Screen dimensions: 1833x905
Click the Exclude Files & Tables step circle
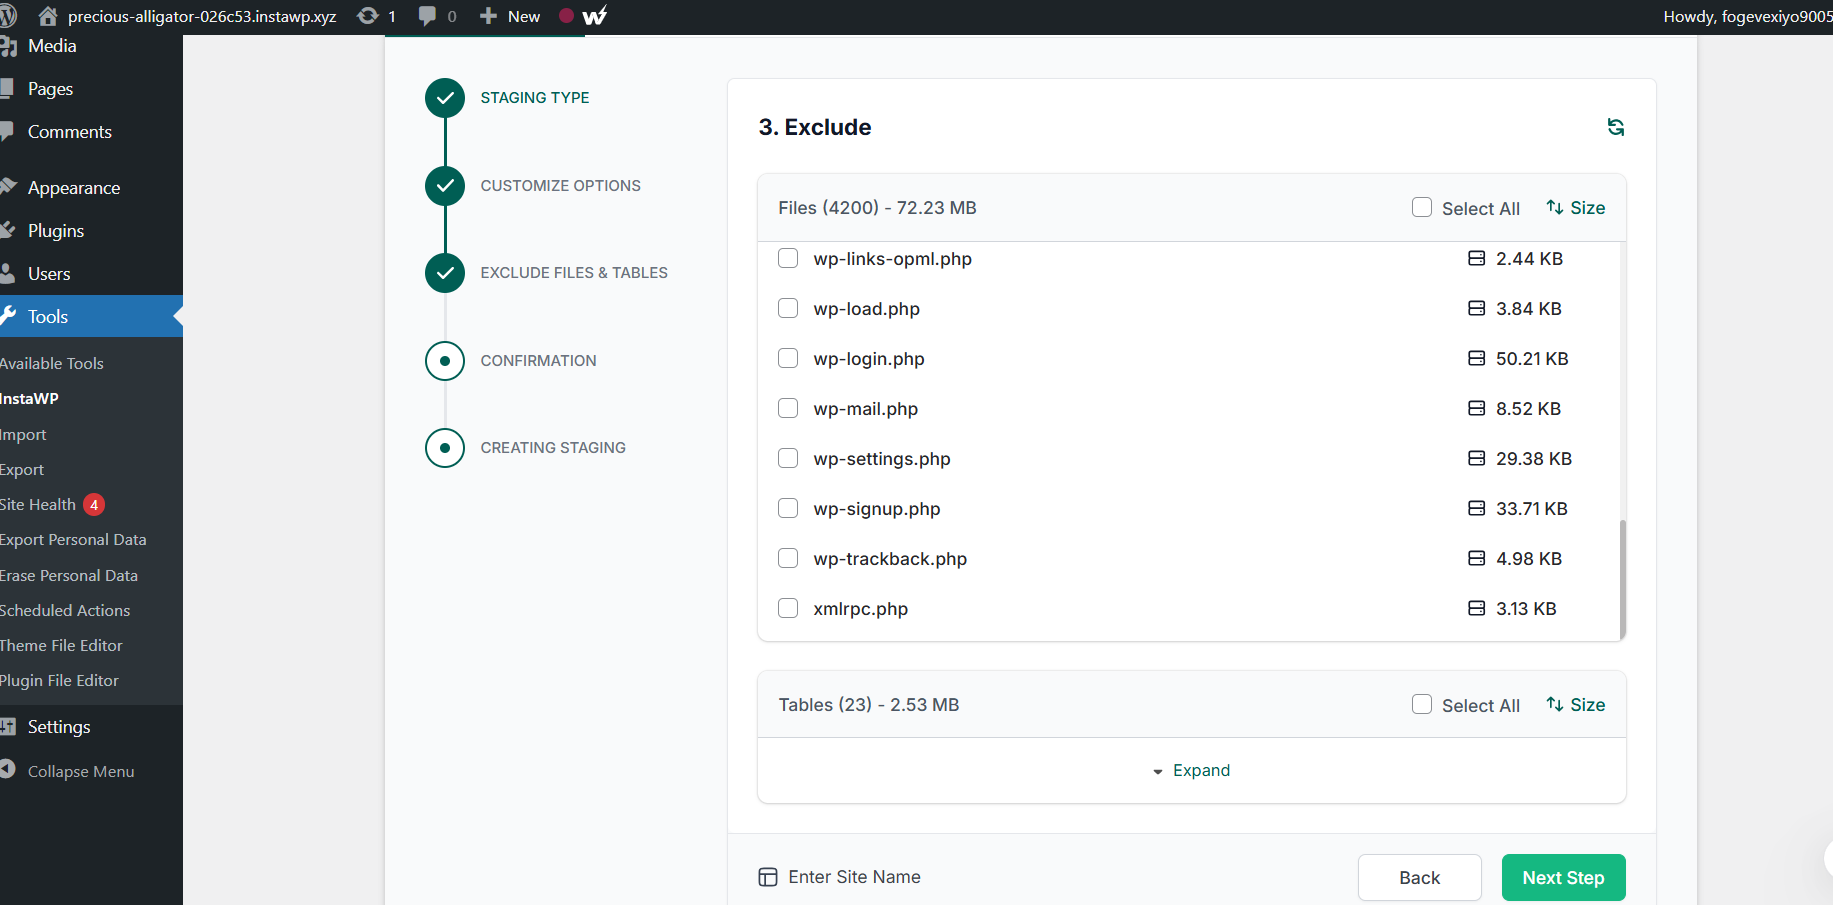pyautogui.click(x=445, y=273)
